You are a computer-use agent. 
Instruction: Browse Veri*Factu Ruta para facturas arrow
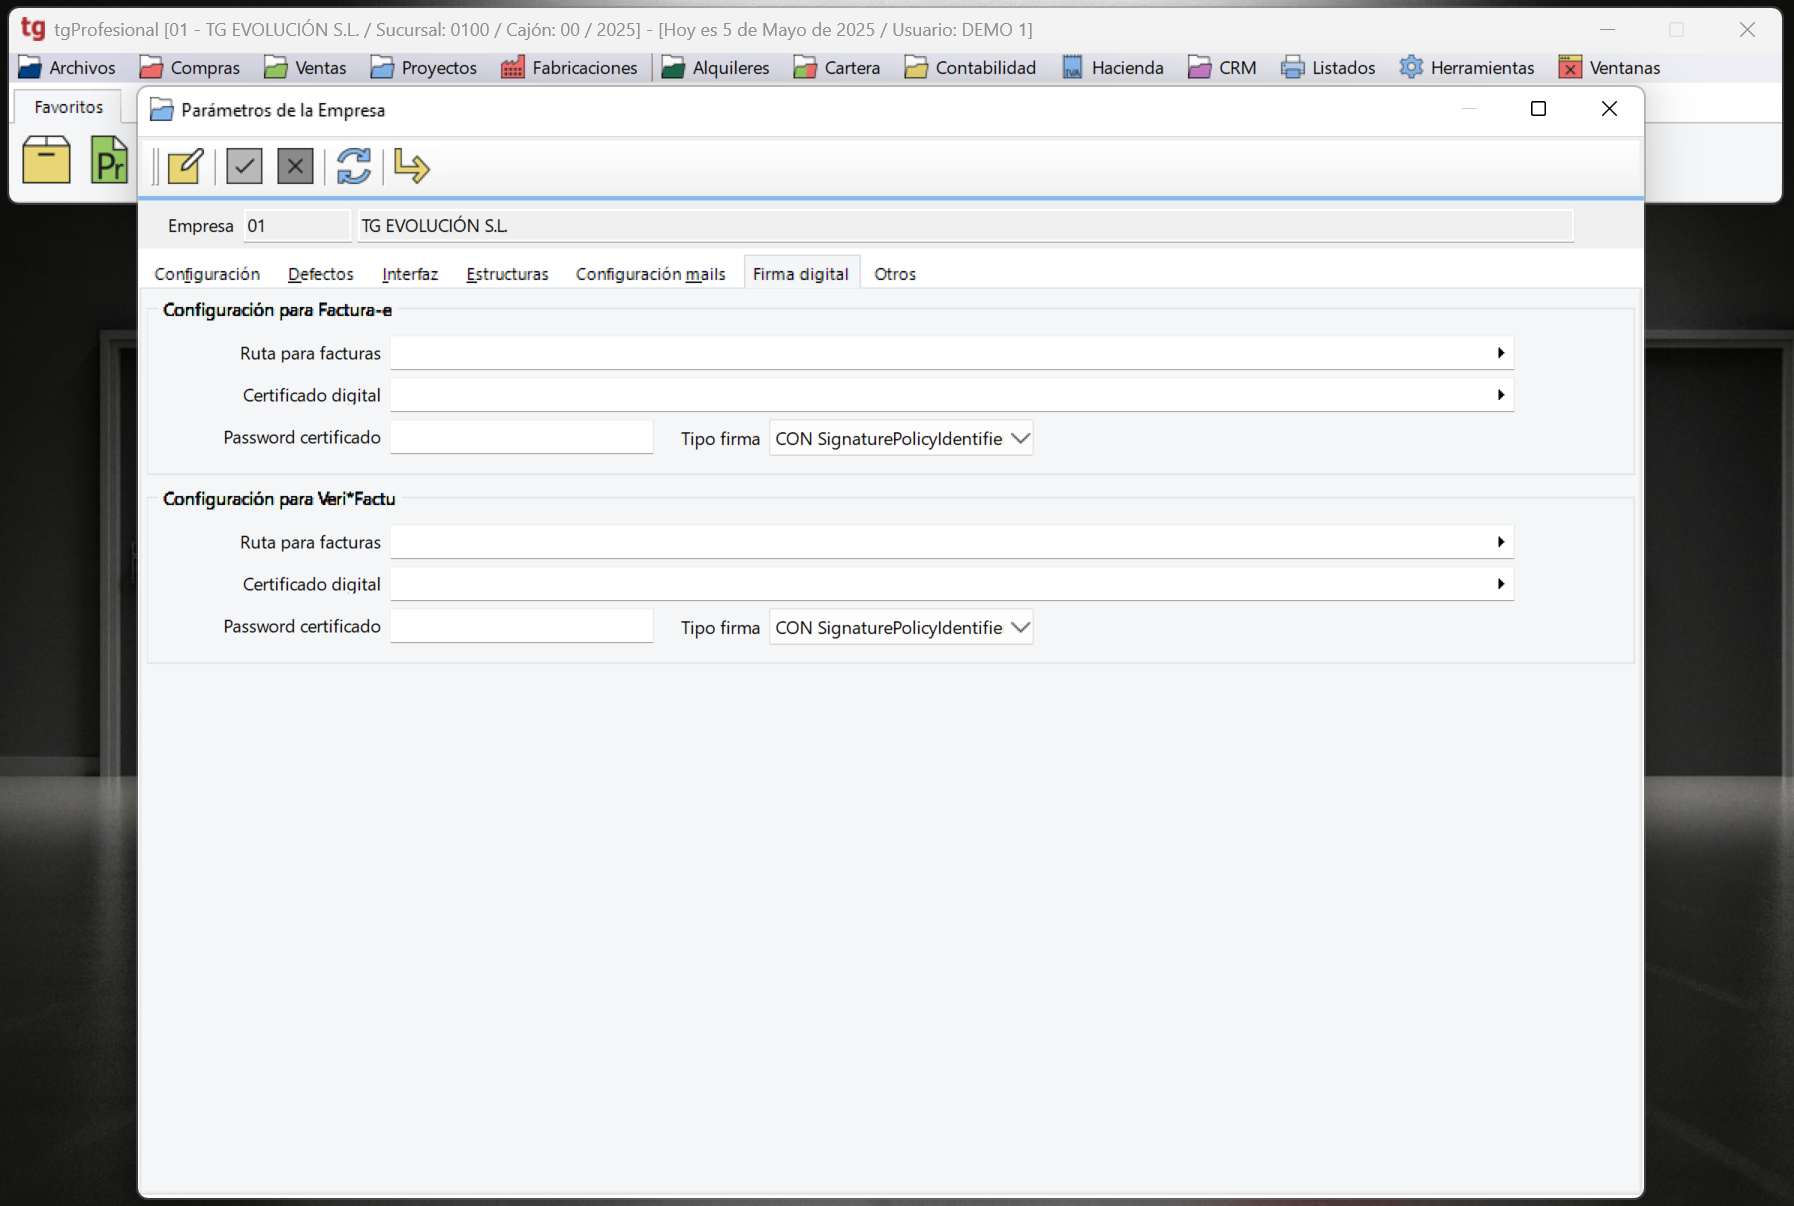coord(1500,542)
